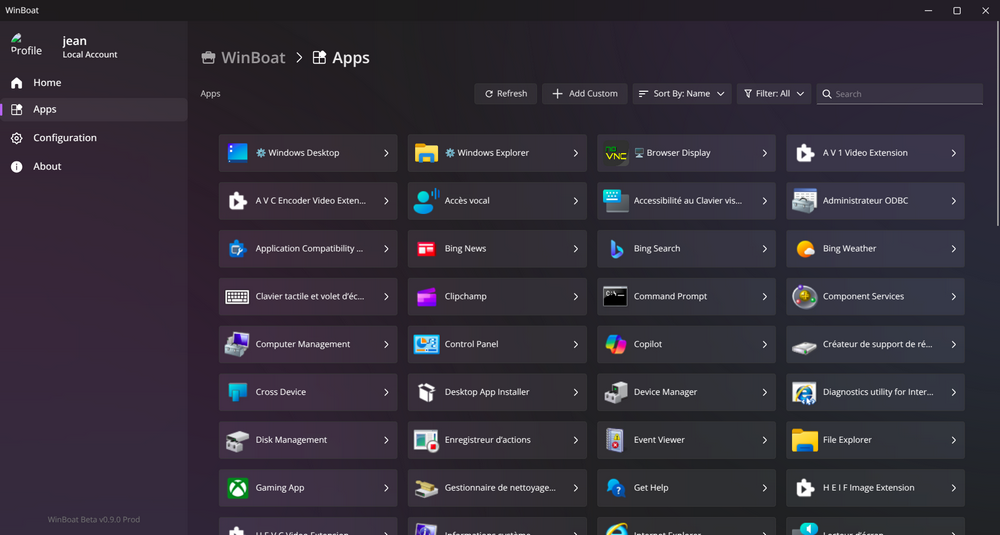This screenshot has width=1000, height=535.
Task: Click the Bing News icon
Action: coord(426,249)
